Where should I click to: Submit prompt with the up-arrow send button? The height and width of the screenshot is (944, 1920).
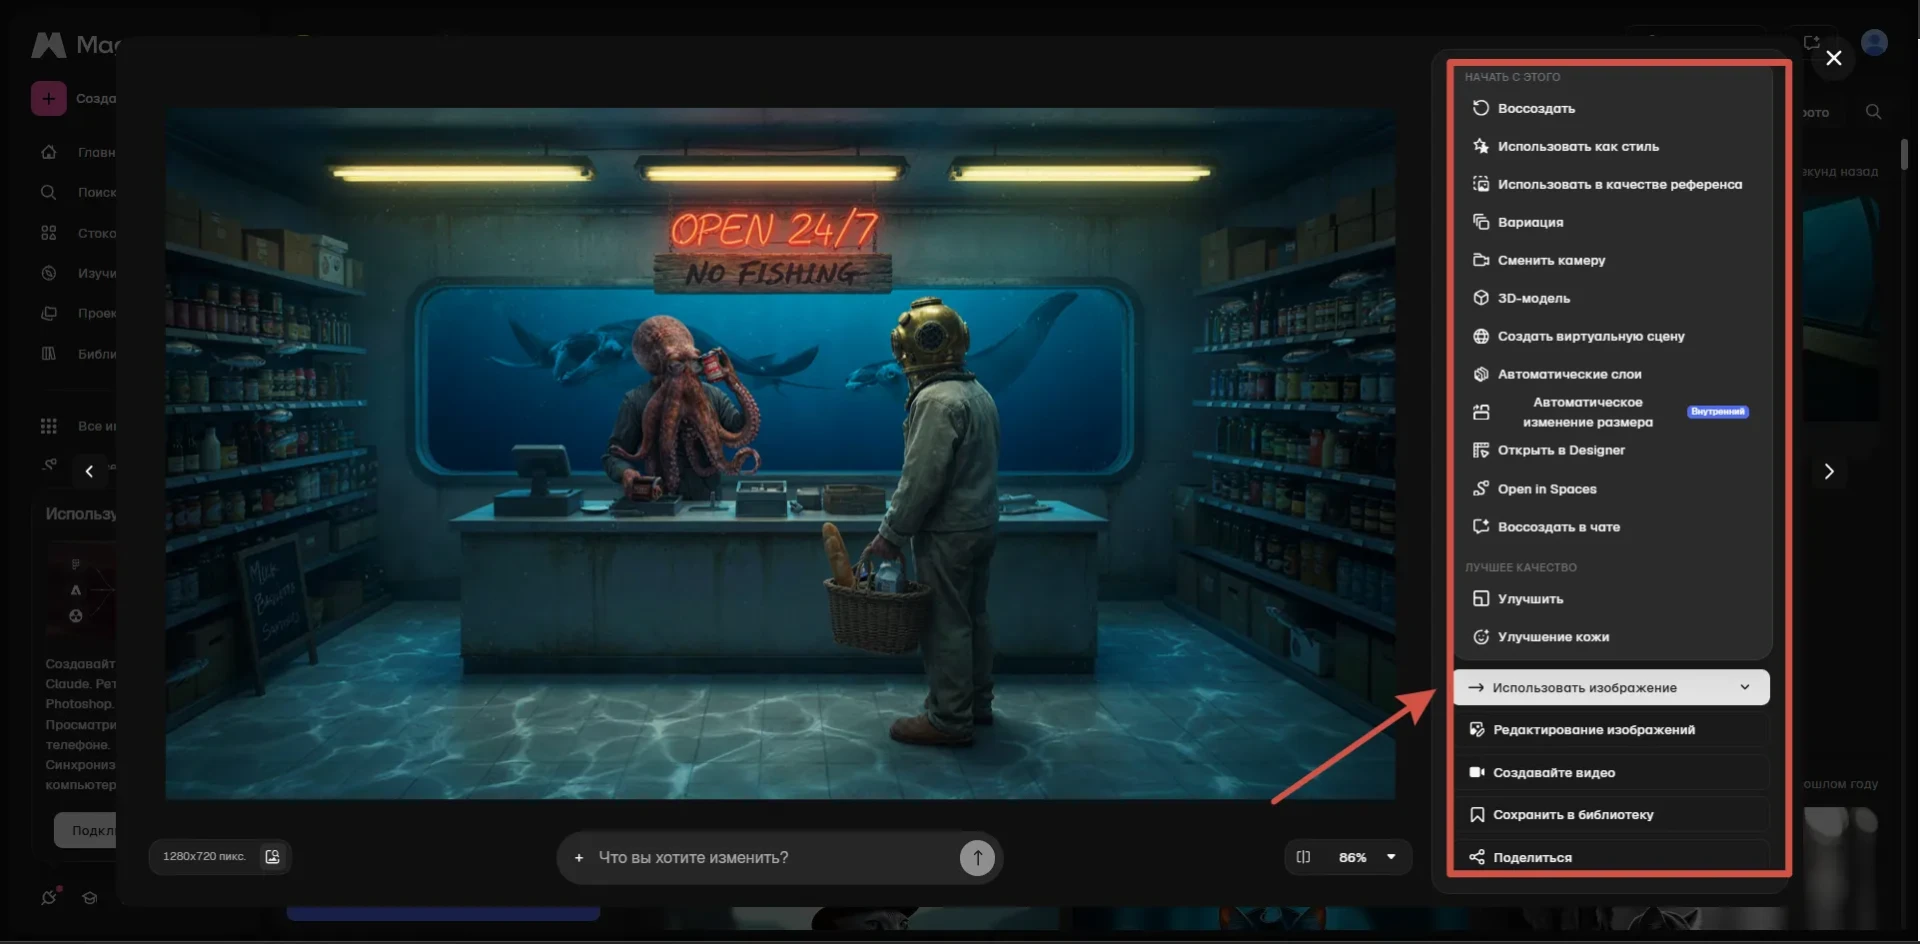[x=977, y=857]
